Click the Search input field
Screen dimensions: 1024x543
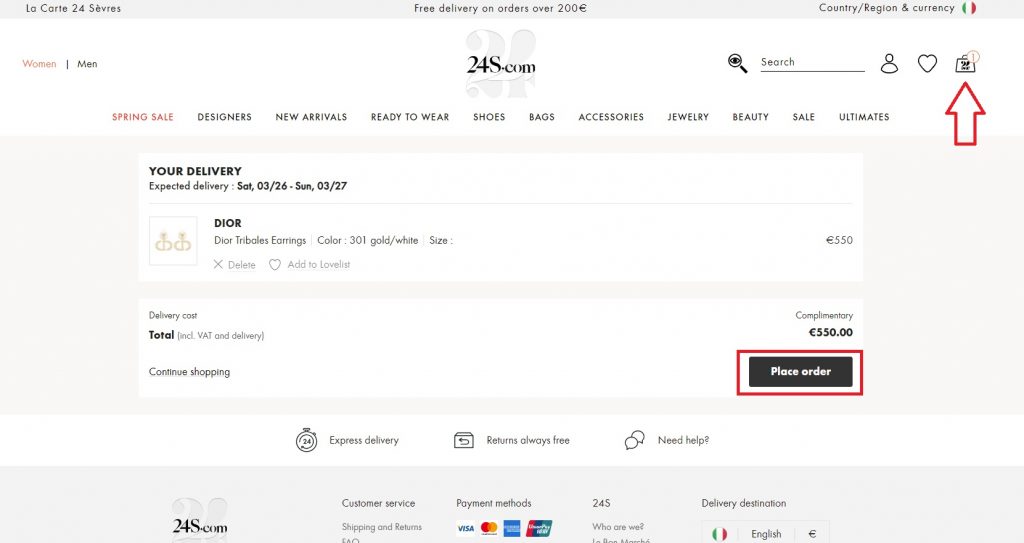[811, 62]
